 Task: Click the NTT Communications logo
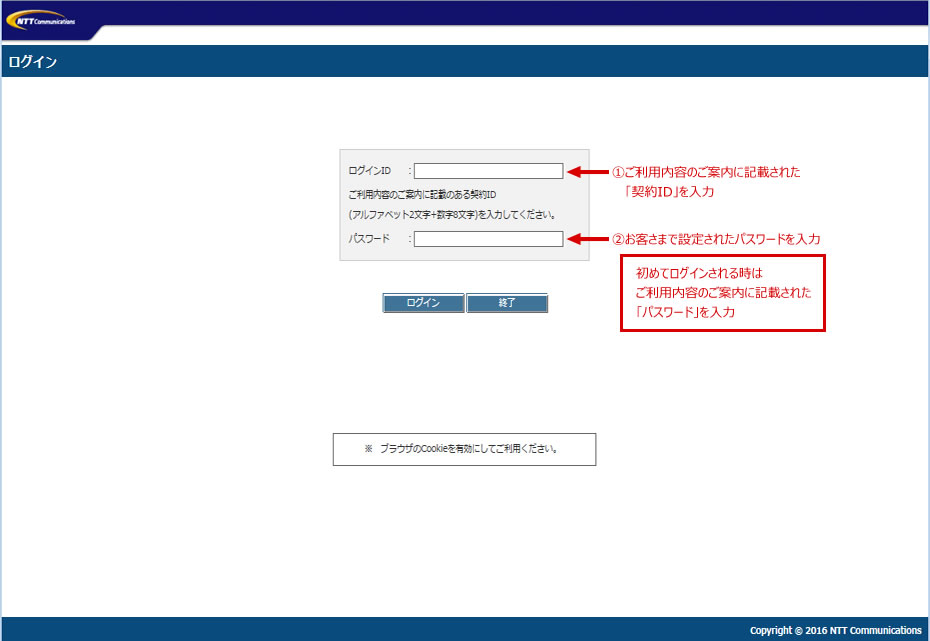(x=46, y=20)
